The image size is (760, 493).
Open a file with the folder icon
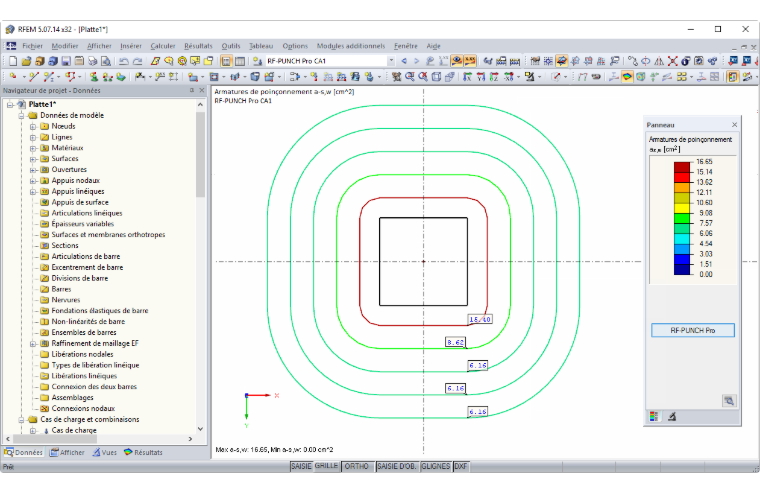26,61
